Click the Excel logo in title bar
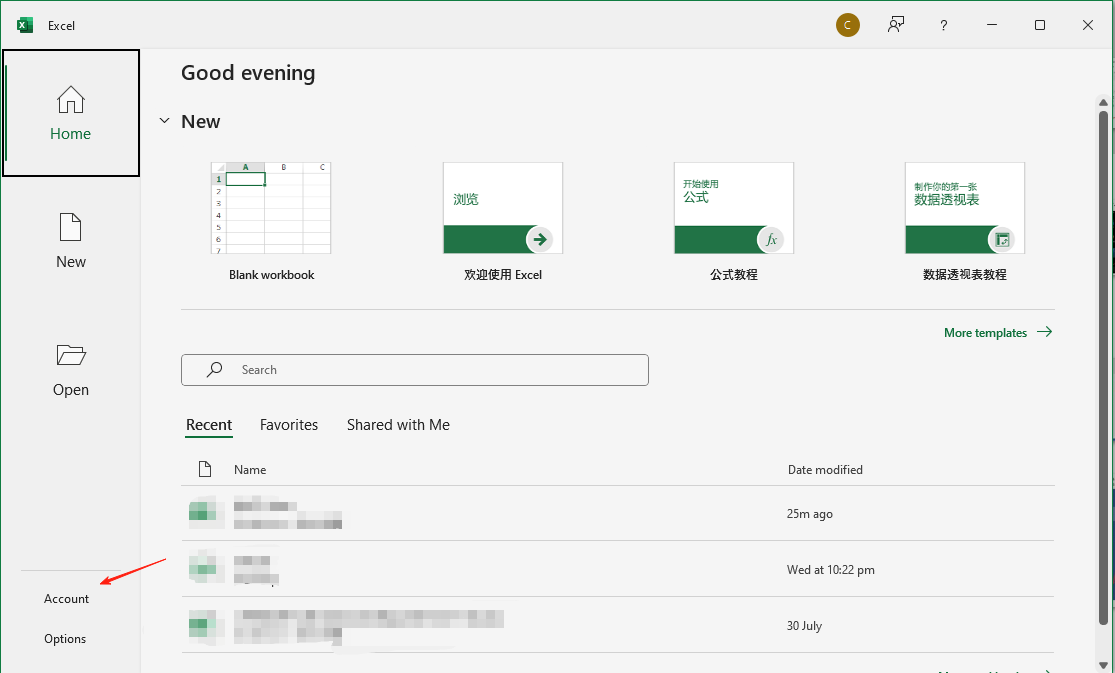 [x=25, y=25]
